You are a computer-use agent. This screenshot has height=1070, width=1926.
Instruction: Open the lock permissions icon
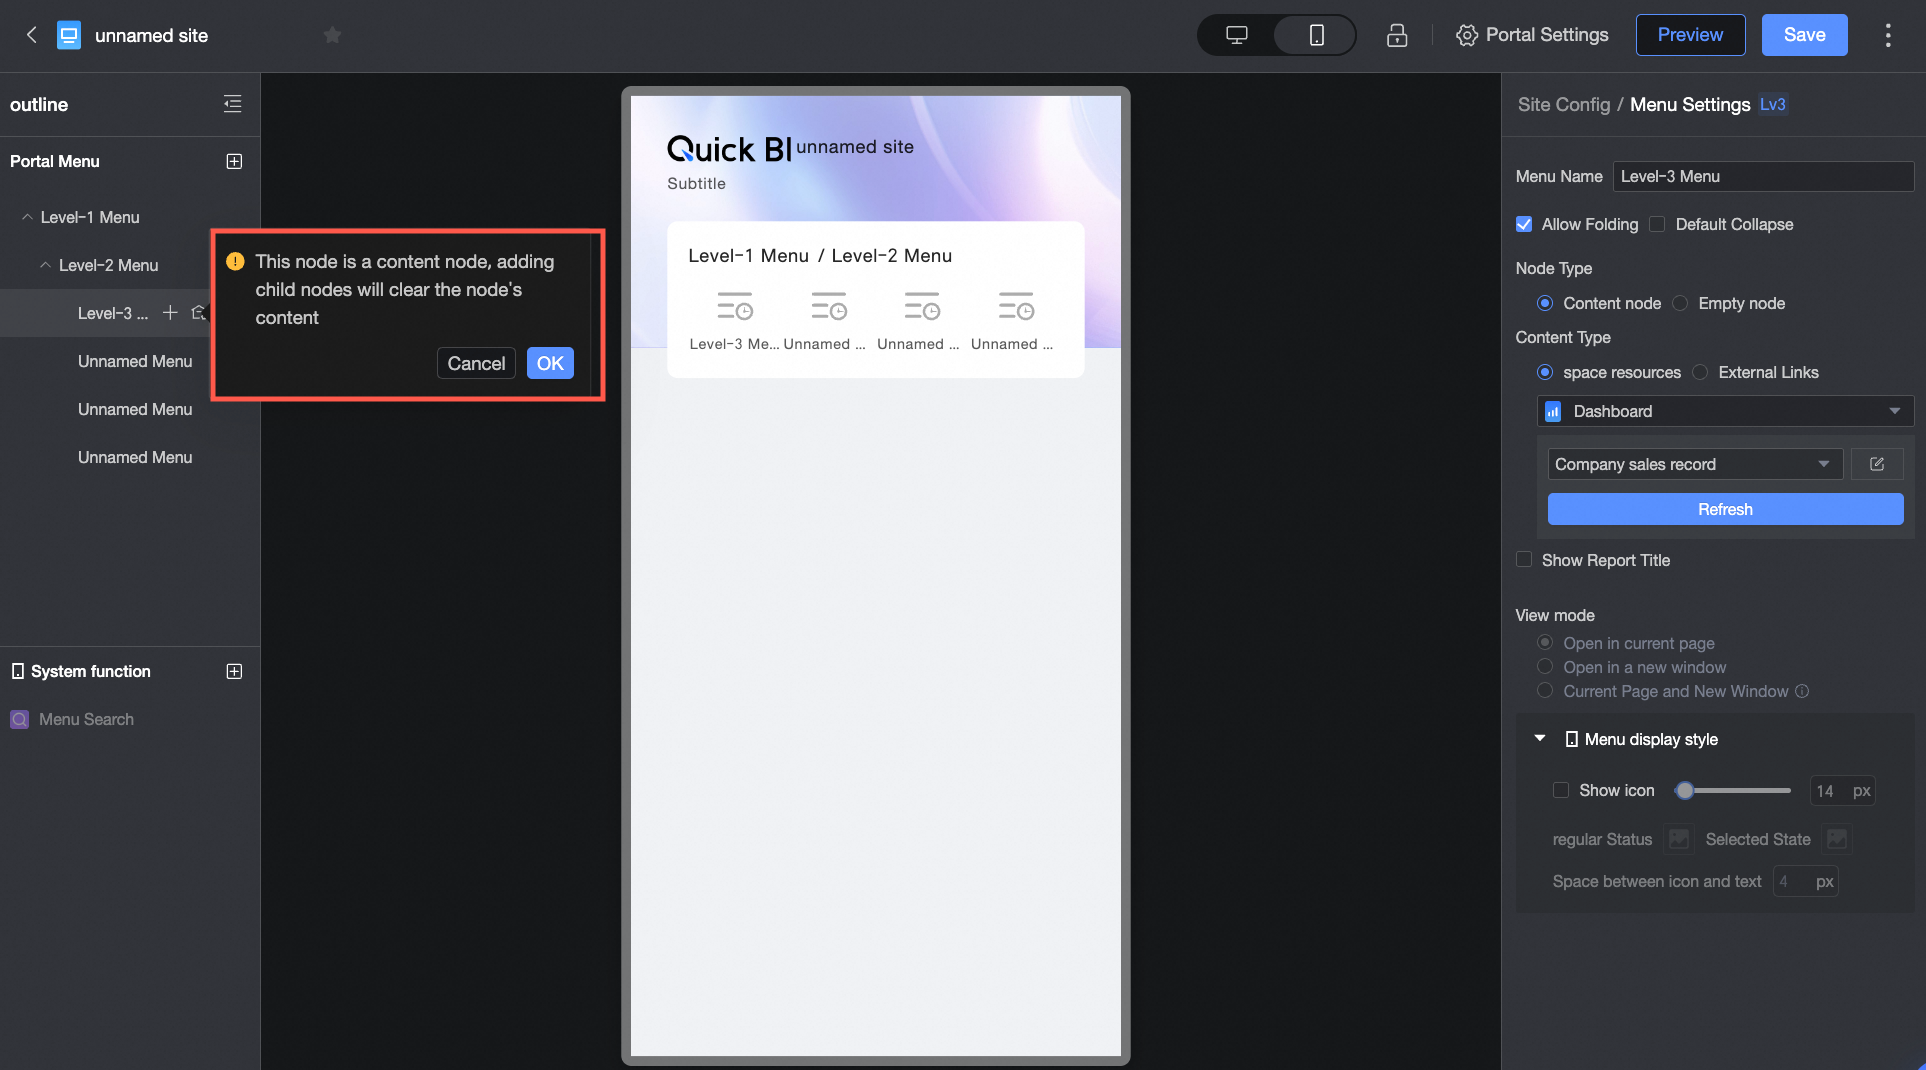(x=1397, y=35)
